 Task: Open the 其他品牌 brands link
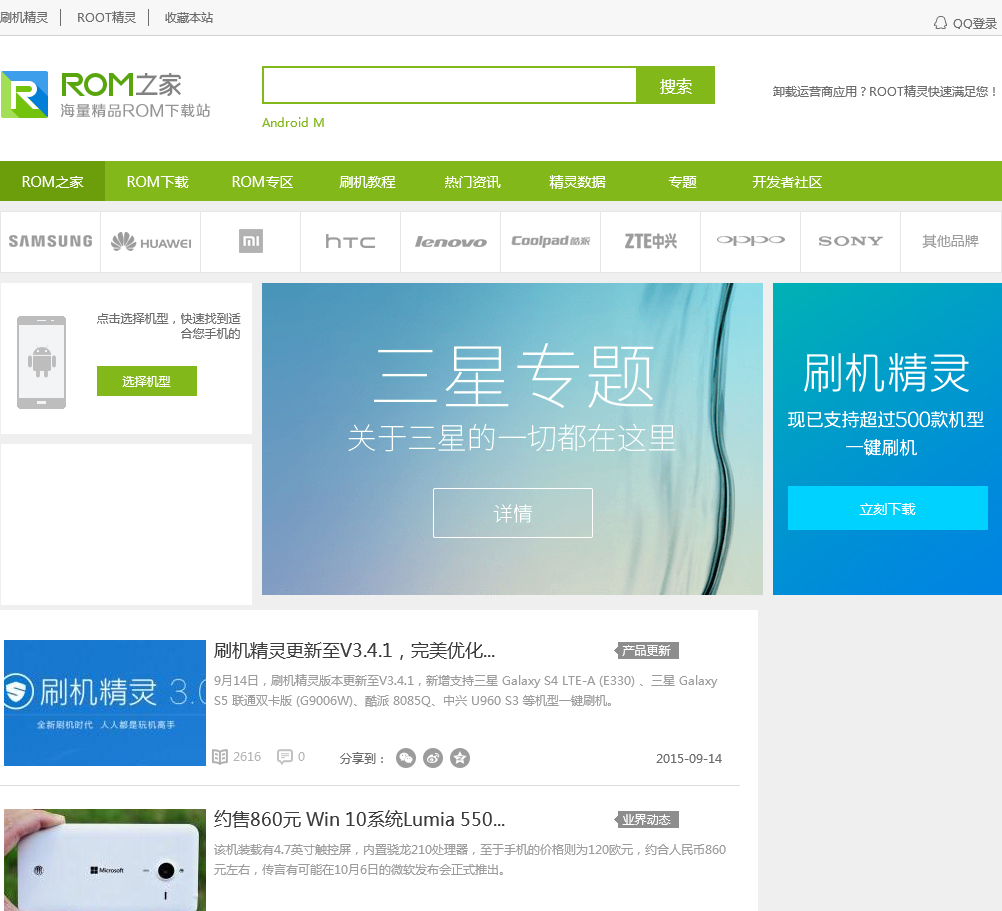point(950,241)
